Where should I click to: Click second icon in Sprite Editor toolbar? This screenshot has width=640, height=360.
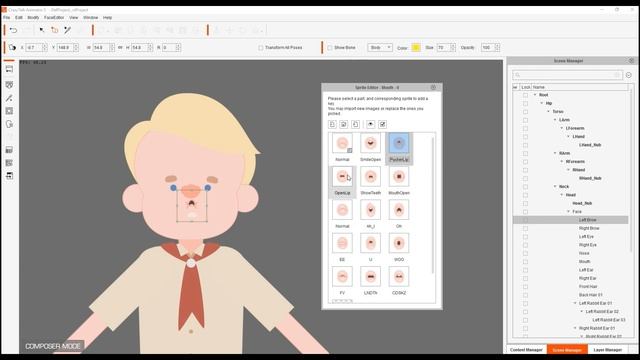[x=344, y=124]
